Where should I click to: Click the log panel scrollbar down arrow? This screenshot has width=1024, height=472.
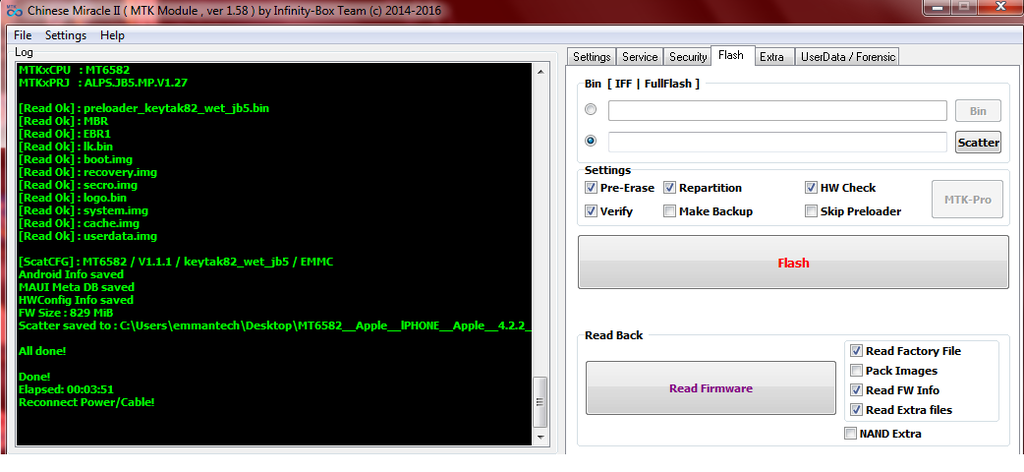[541, 437]
